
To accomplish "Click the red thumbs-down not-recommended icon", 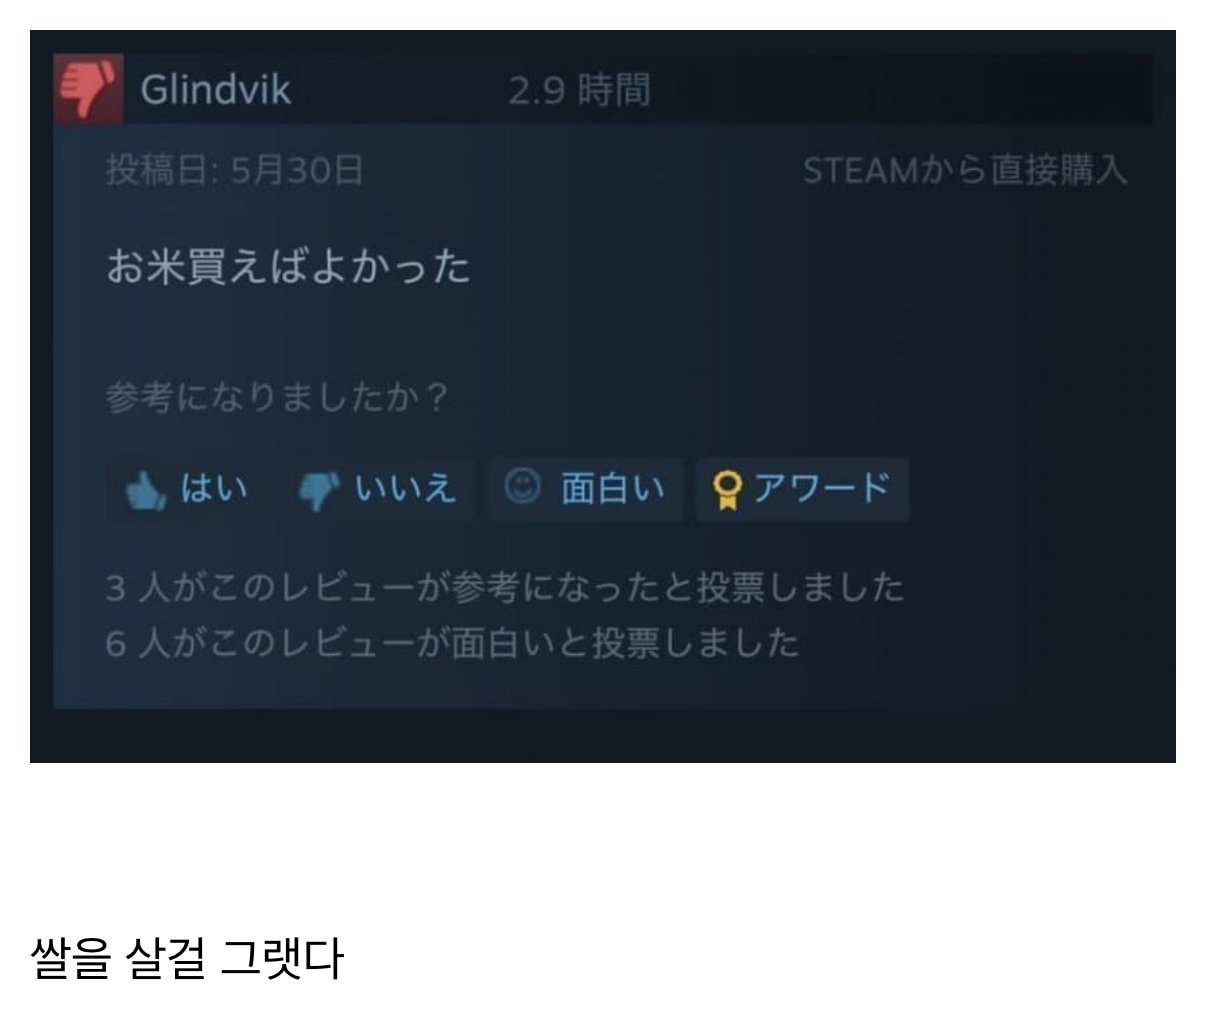I will 89,89.
